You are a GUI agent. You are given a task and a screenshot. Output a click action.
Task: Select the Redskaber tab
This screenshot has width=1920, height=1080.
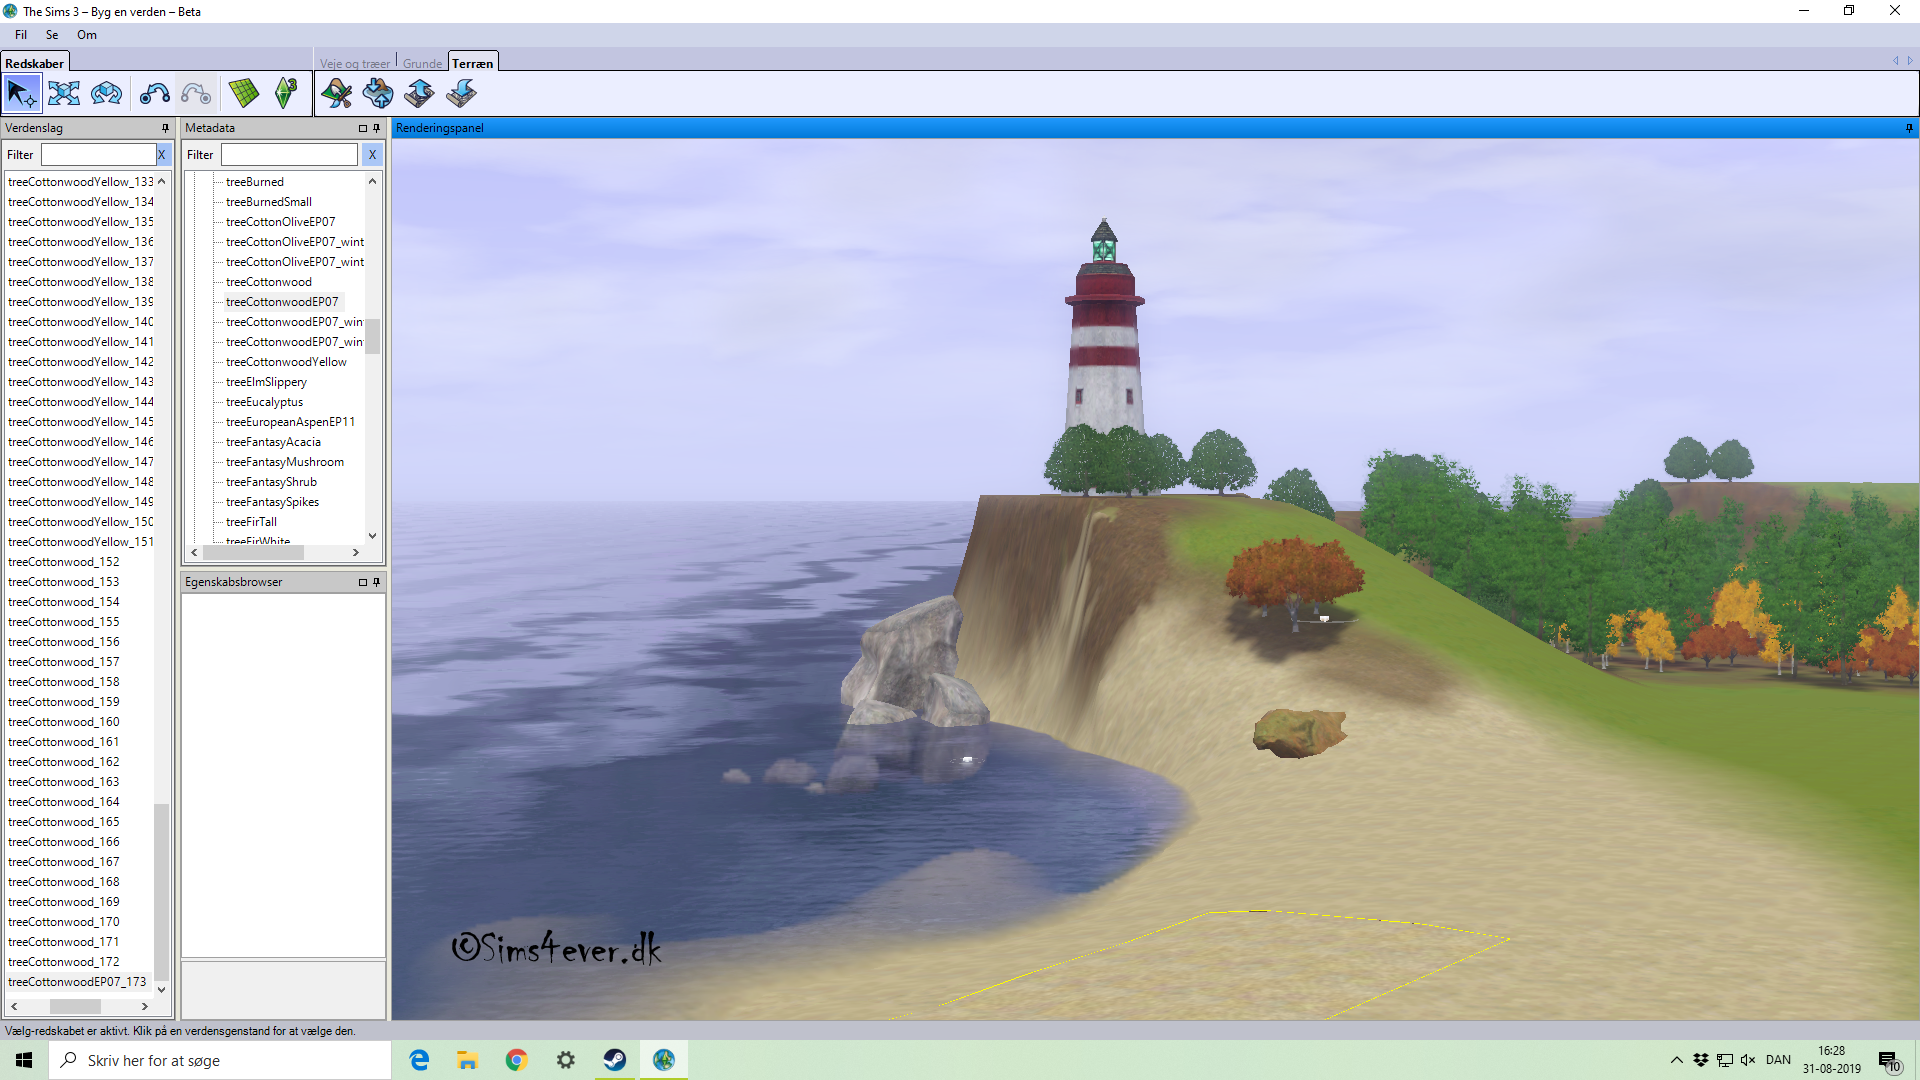[x=34, y=63]
